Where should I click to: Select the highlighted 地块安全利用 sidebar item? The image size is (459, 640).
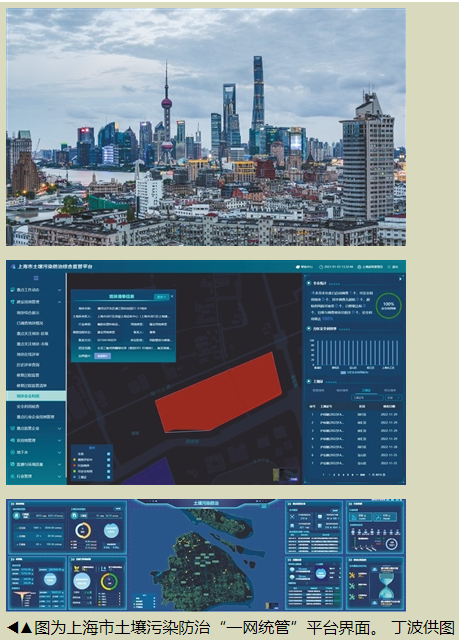point(36,396)
